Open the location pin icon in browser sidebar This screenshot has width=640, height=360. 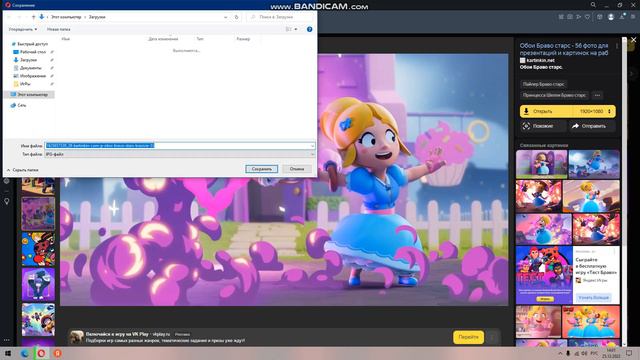pos(7,201)
